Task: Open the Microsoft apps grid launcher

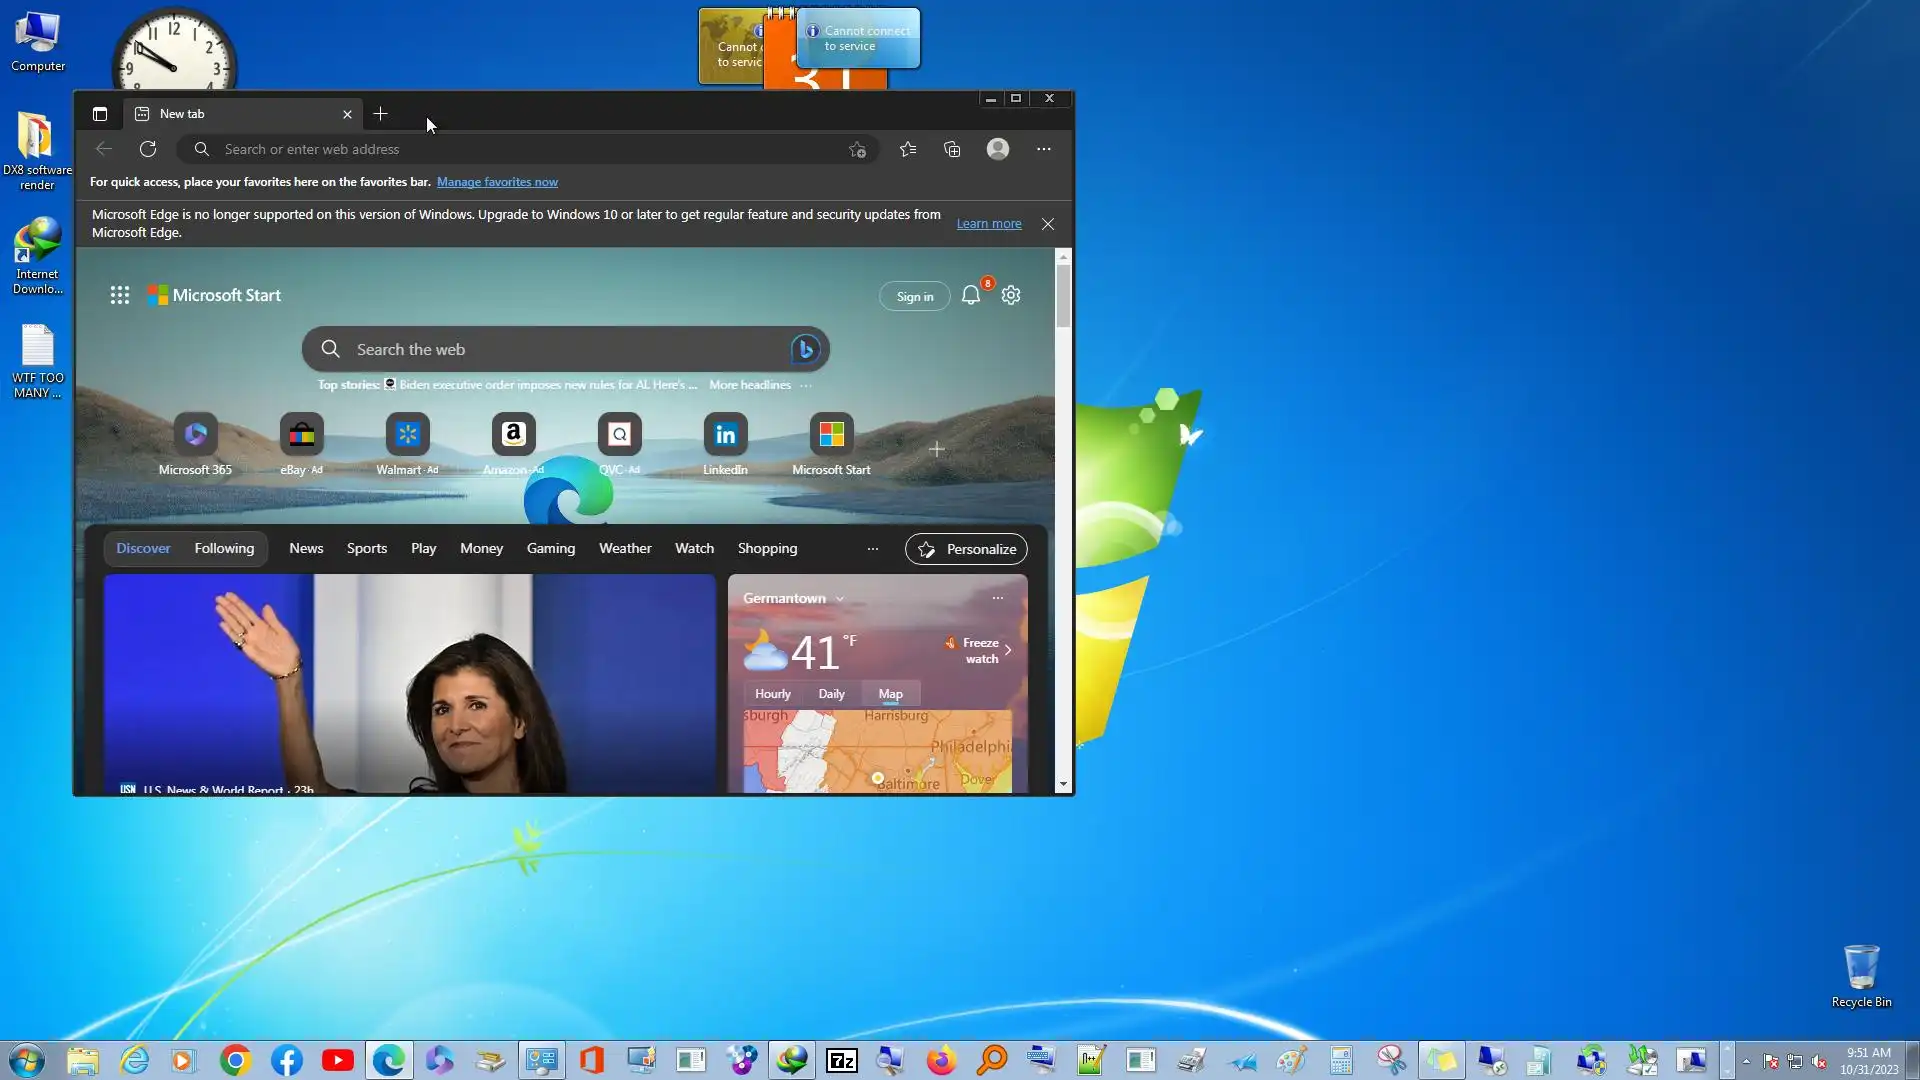Action: coord(120,295)
